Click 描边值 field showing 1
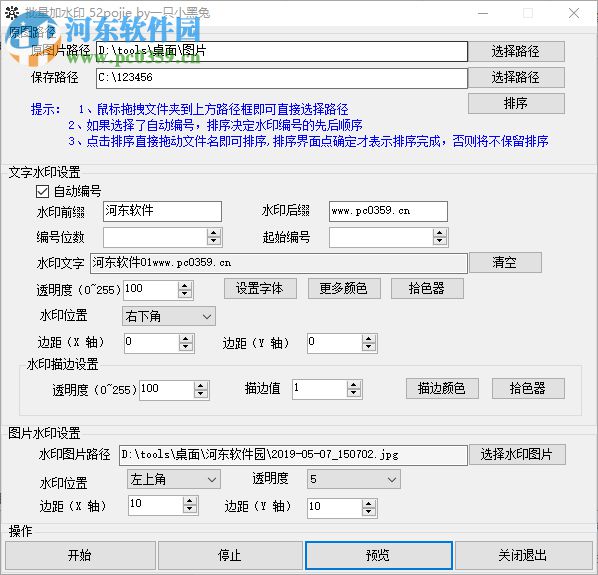 coord(320,389)
